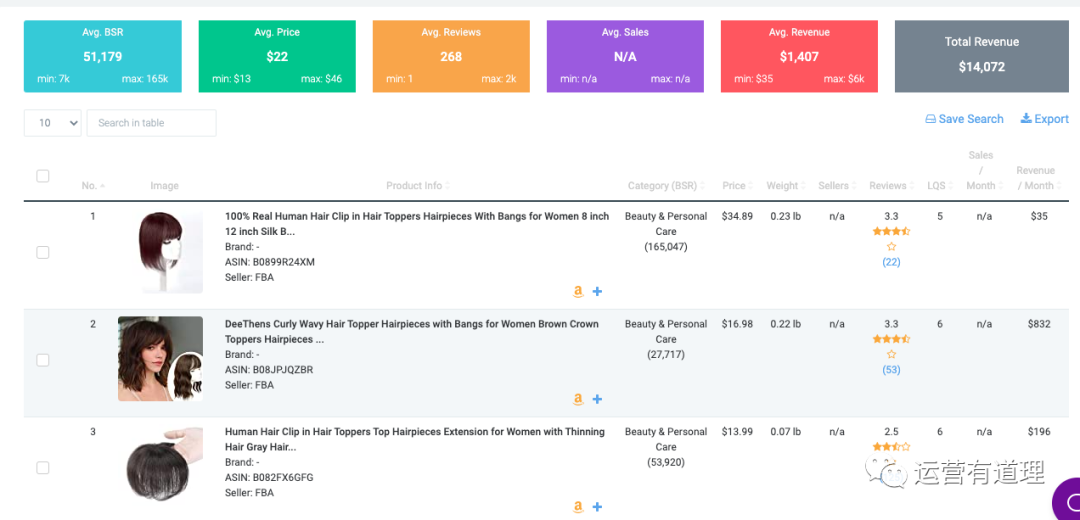Tick the select-all checkbox in table header
Screen dimensions: 1080x520
click(x=43, y=176)
